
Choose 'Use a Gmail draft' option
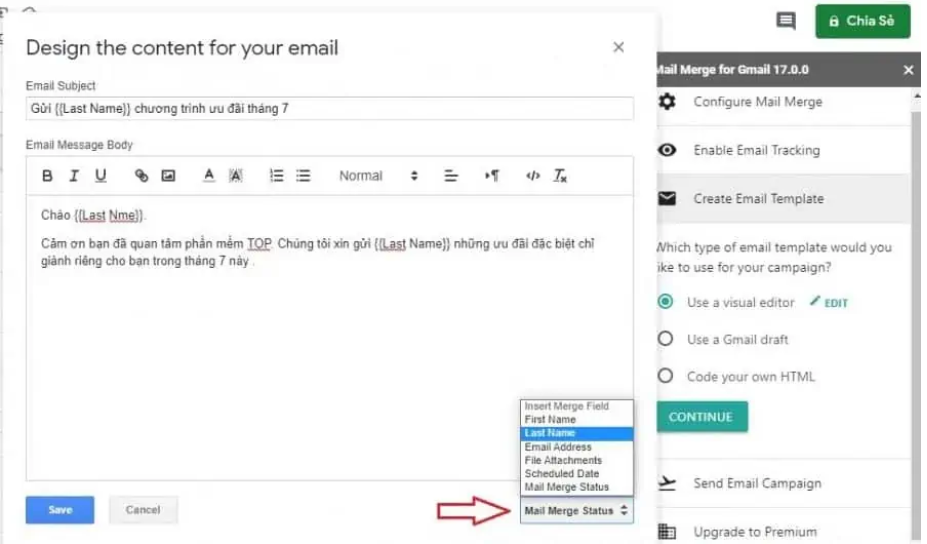click(x=666, y=339)
